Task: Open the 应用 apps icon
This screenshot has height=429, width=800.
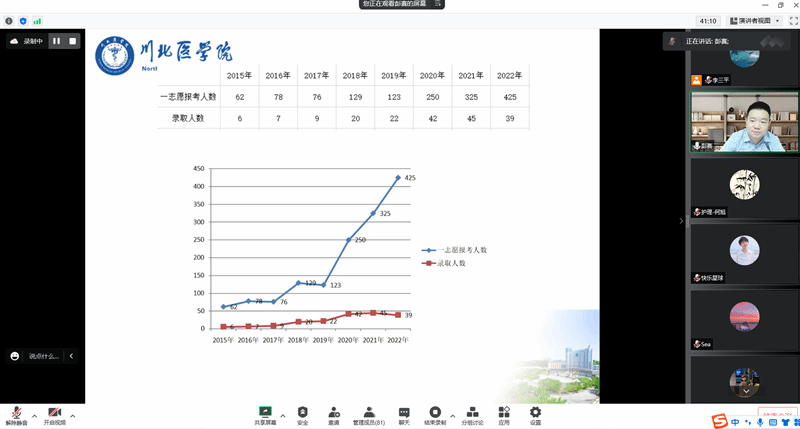Action: [x=504, y=414]
